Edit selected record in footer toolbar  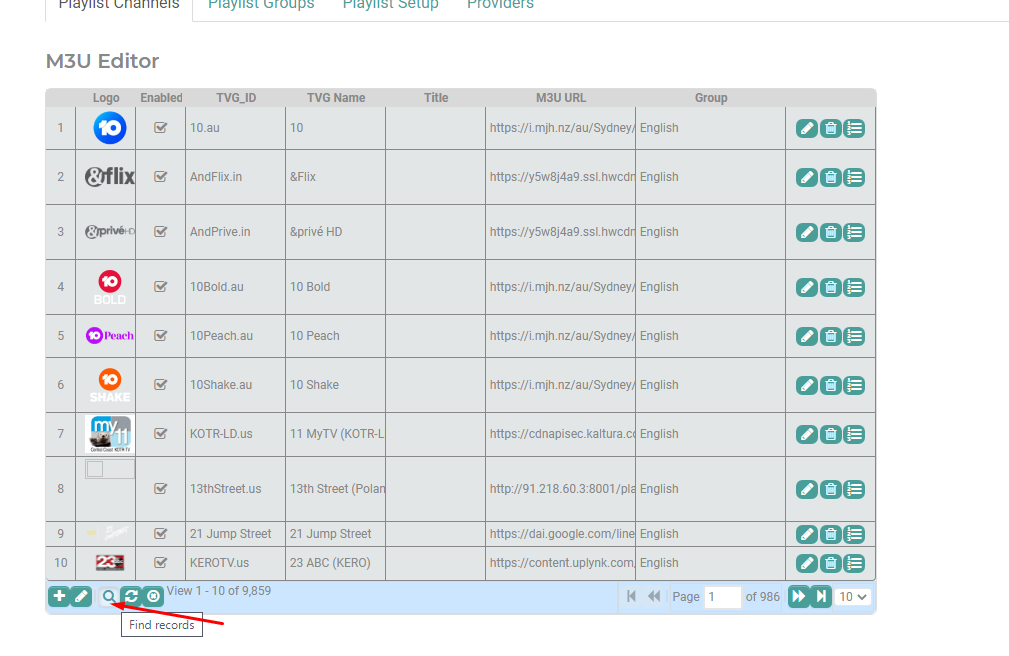click(81, 596)
